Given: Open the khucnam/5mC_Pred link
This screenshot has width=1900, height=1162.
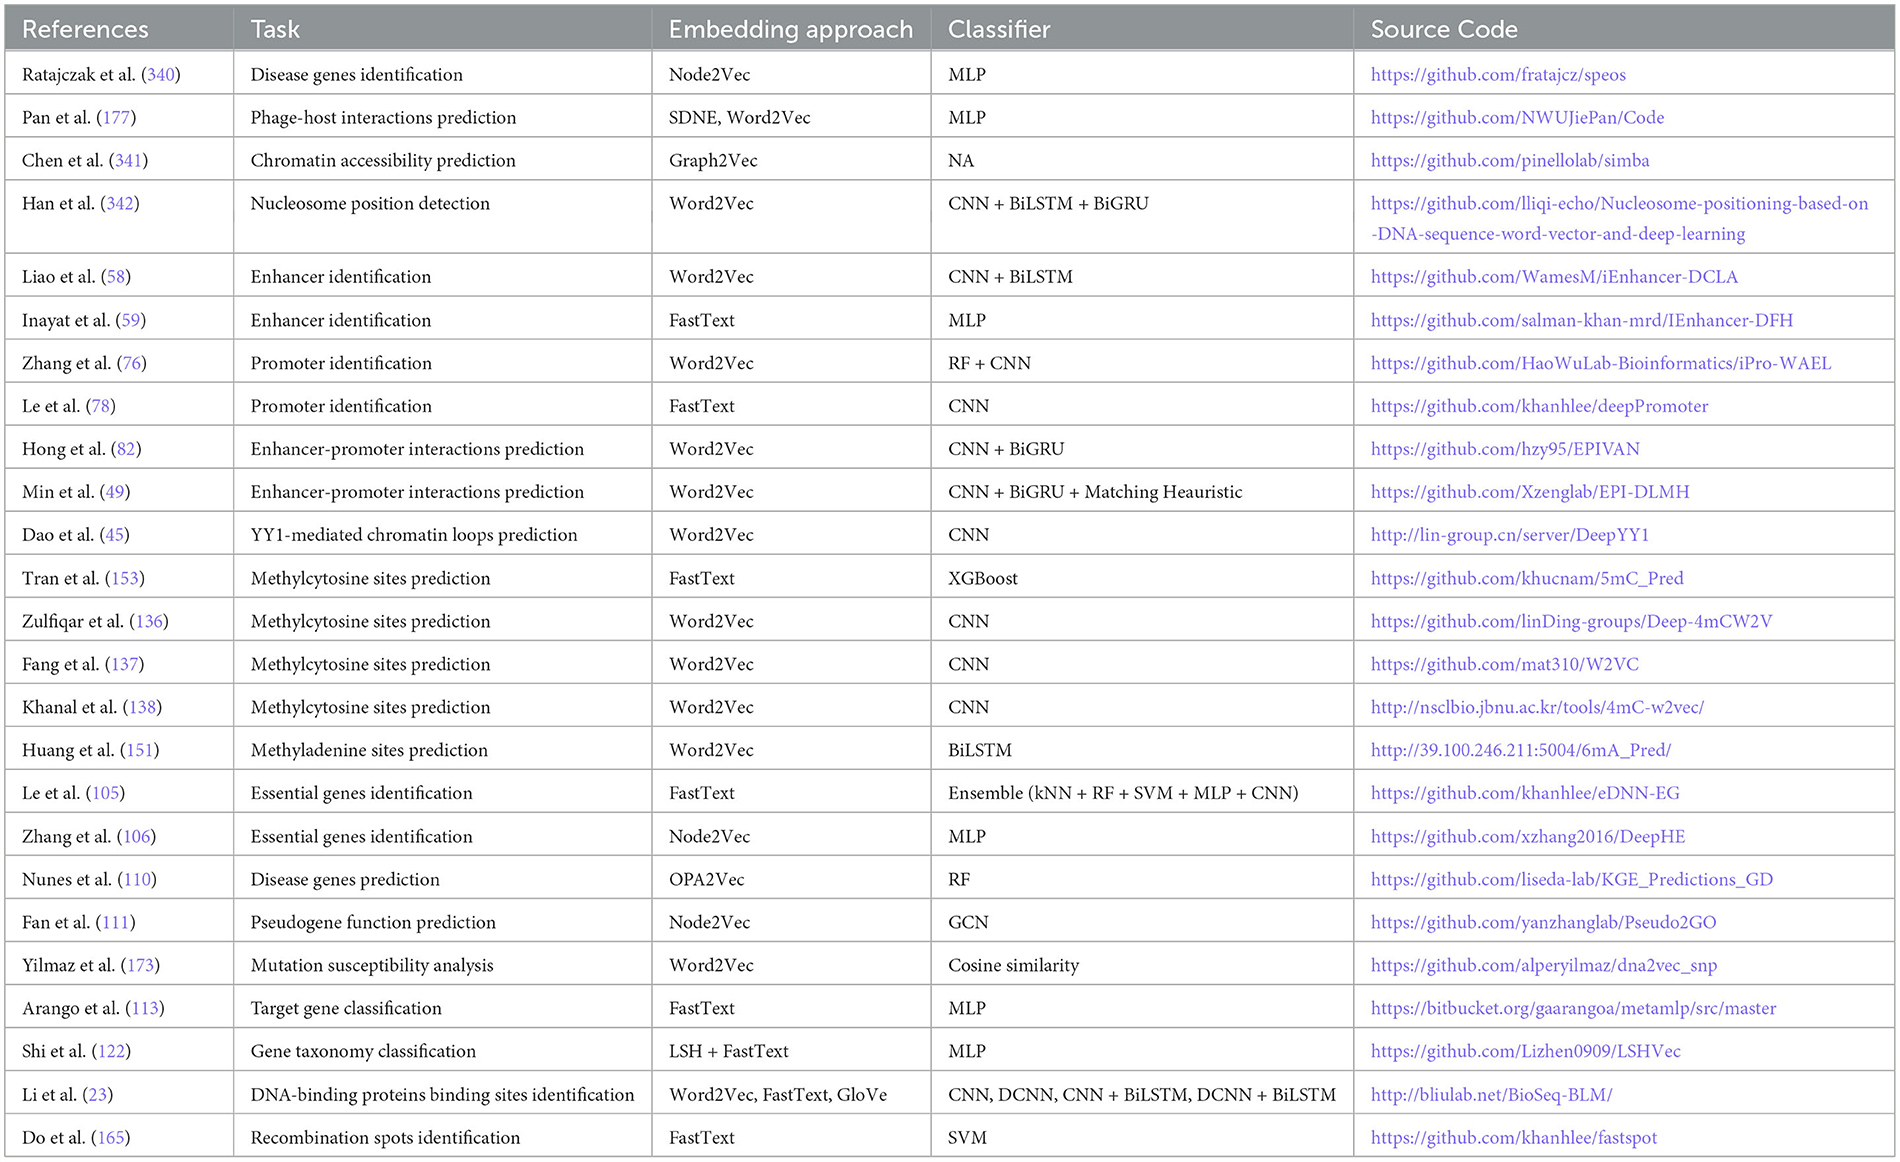Looking at the screenshot, I should point(1527,579).
